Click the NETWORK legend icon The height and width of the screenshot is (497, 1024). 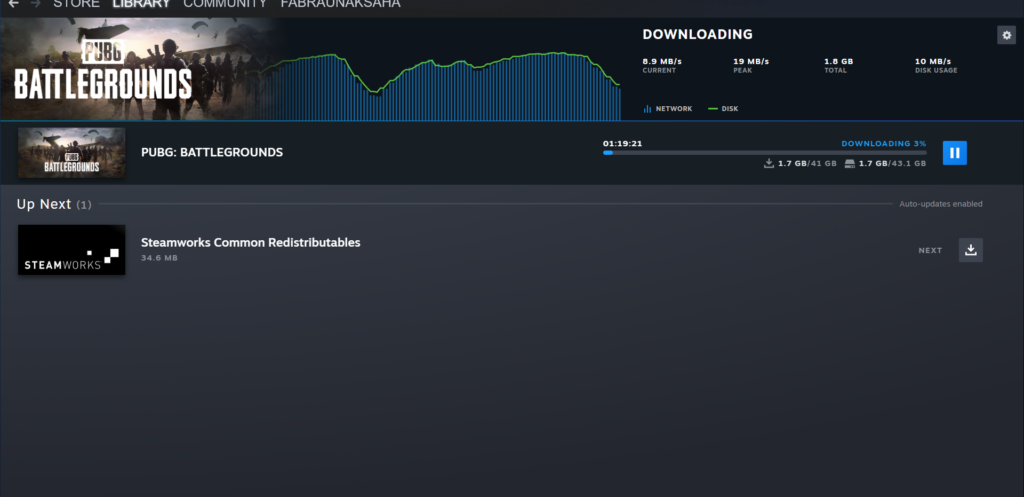pos(647,109)
